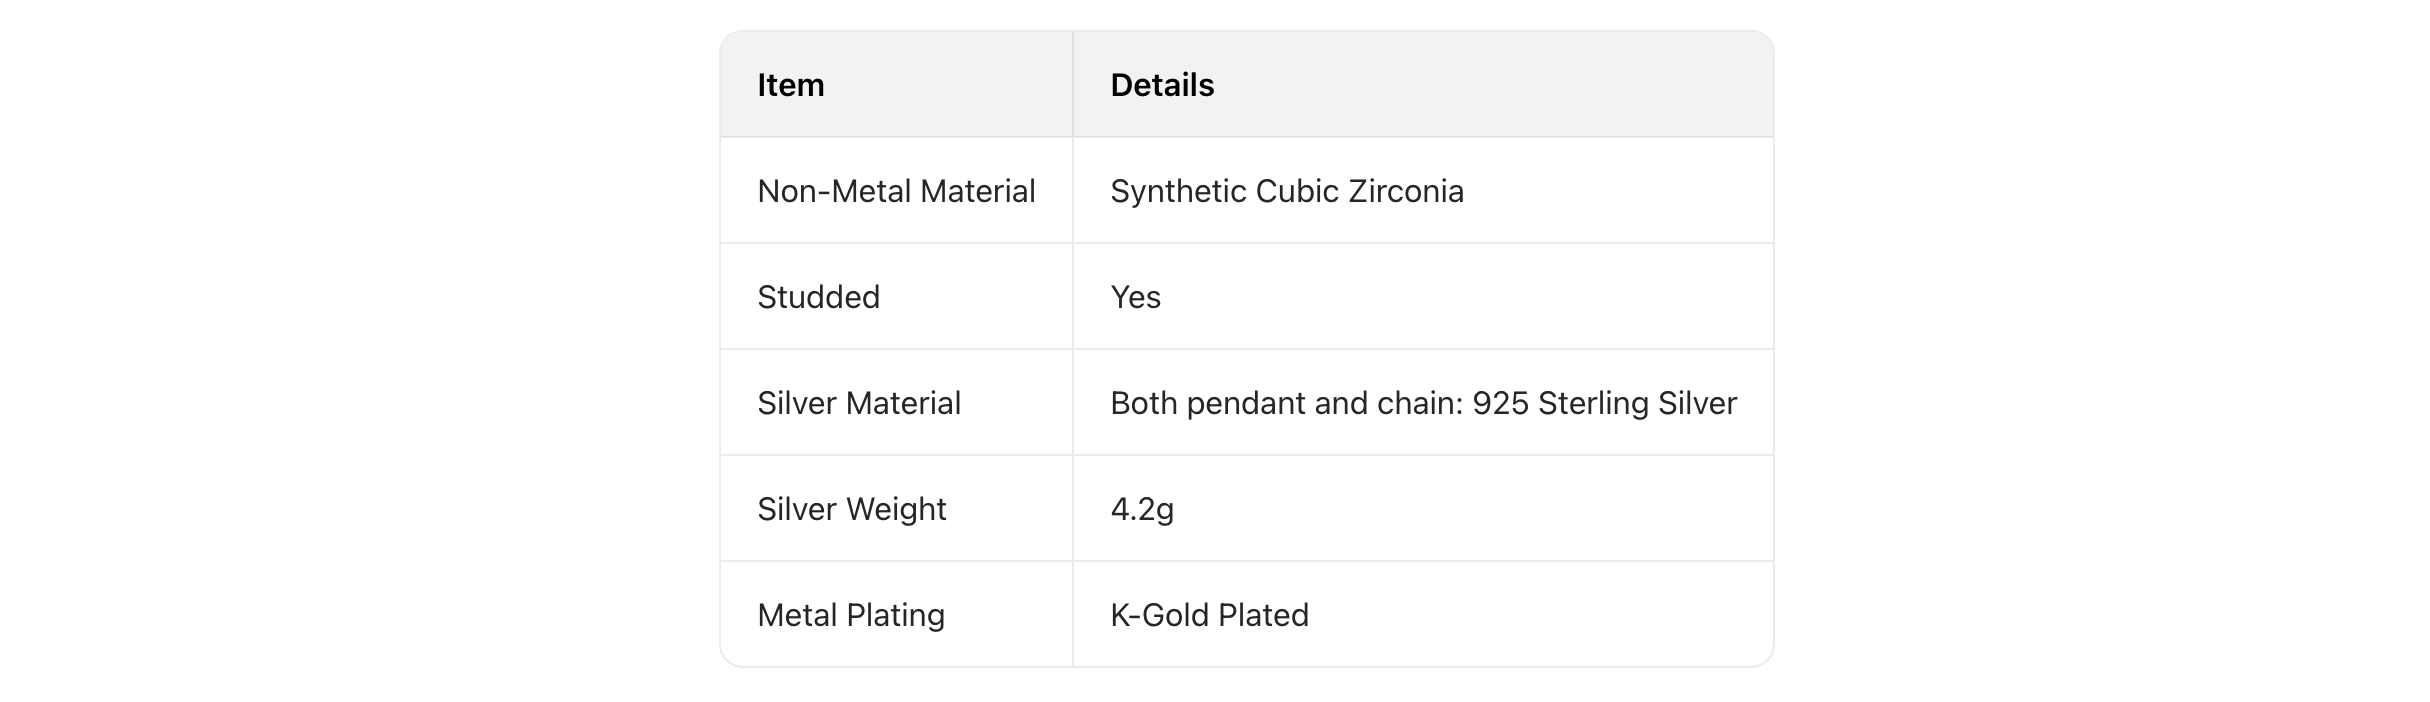This screenshot has height=702, width=2430.
Task: Click the word K-Gold in plating details
Action: (1159, 615)
